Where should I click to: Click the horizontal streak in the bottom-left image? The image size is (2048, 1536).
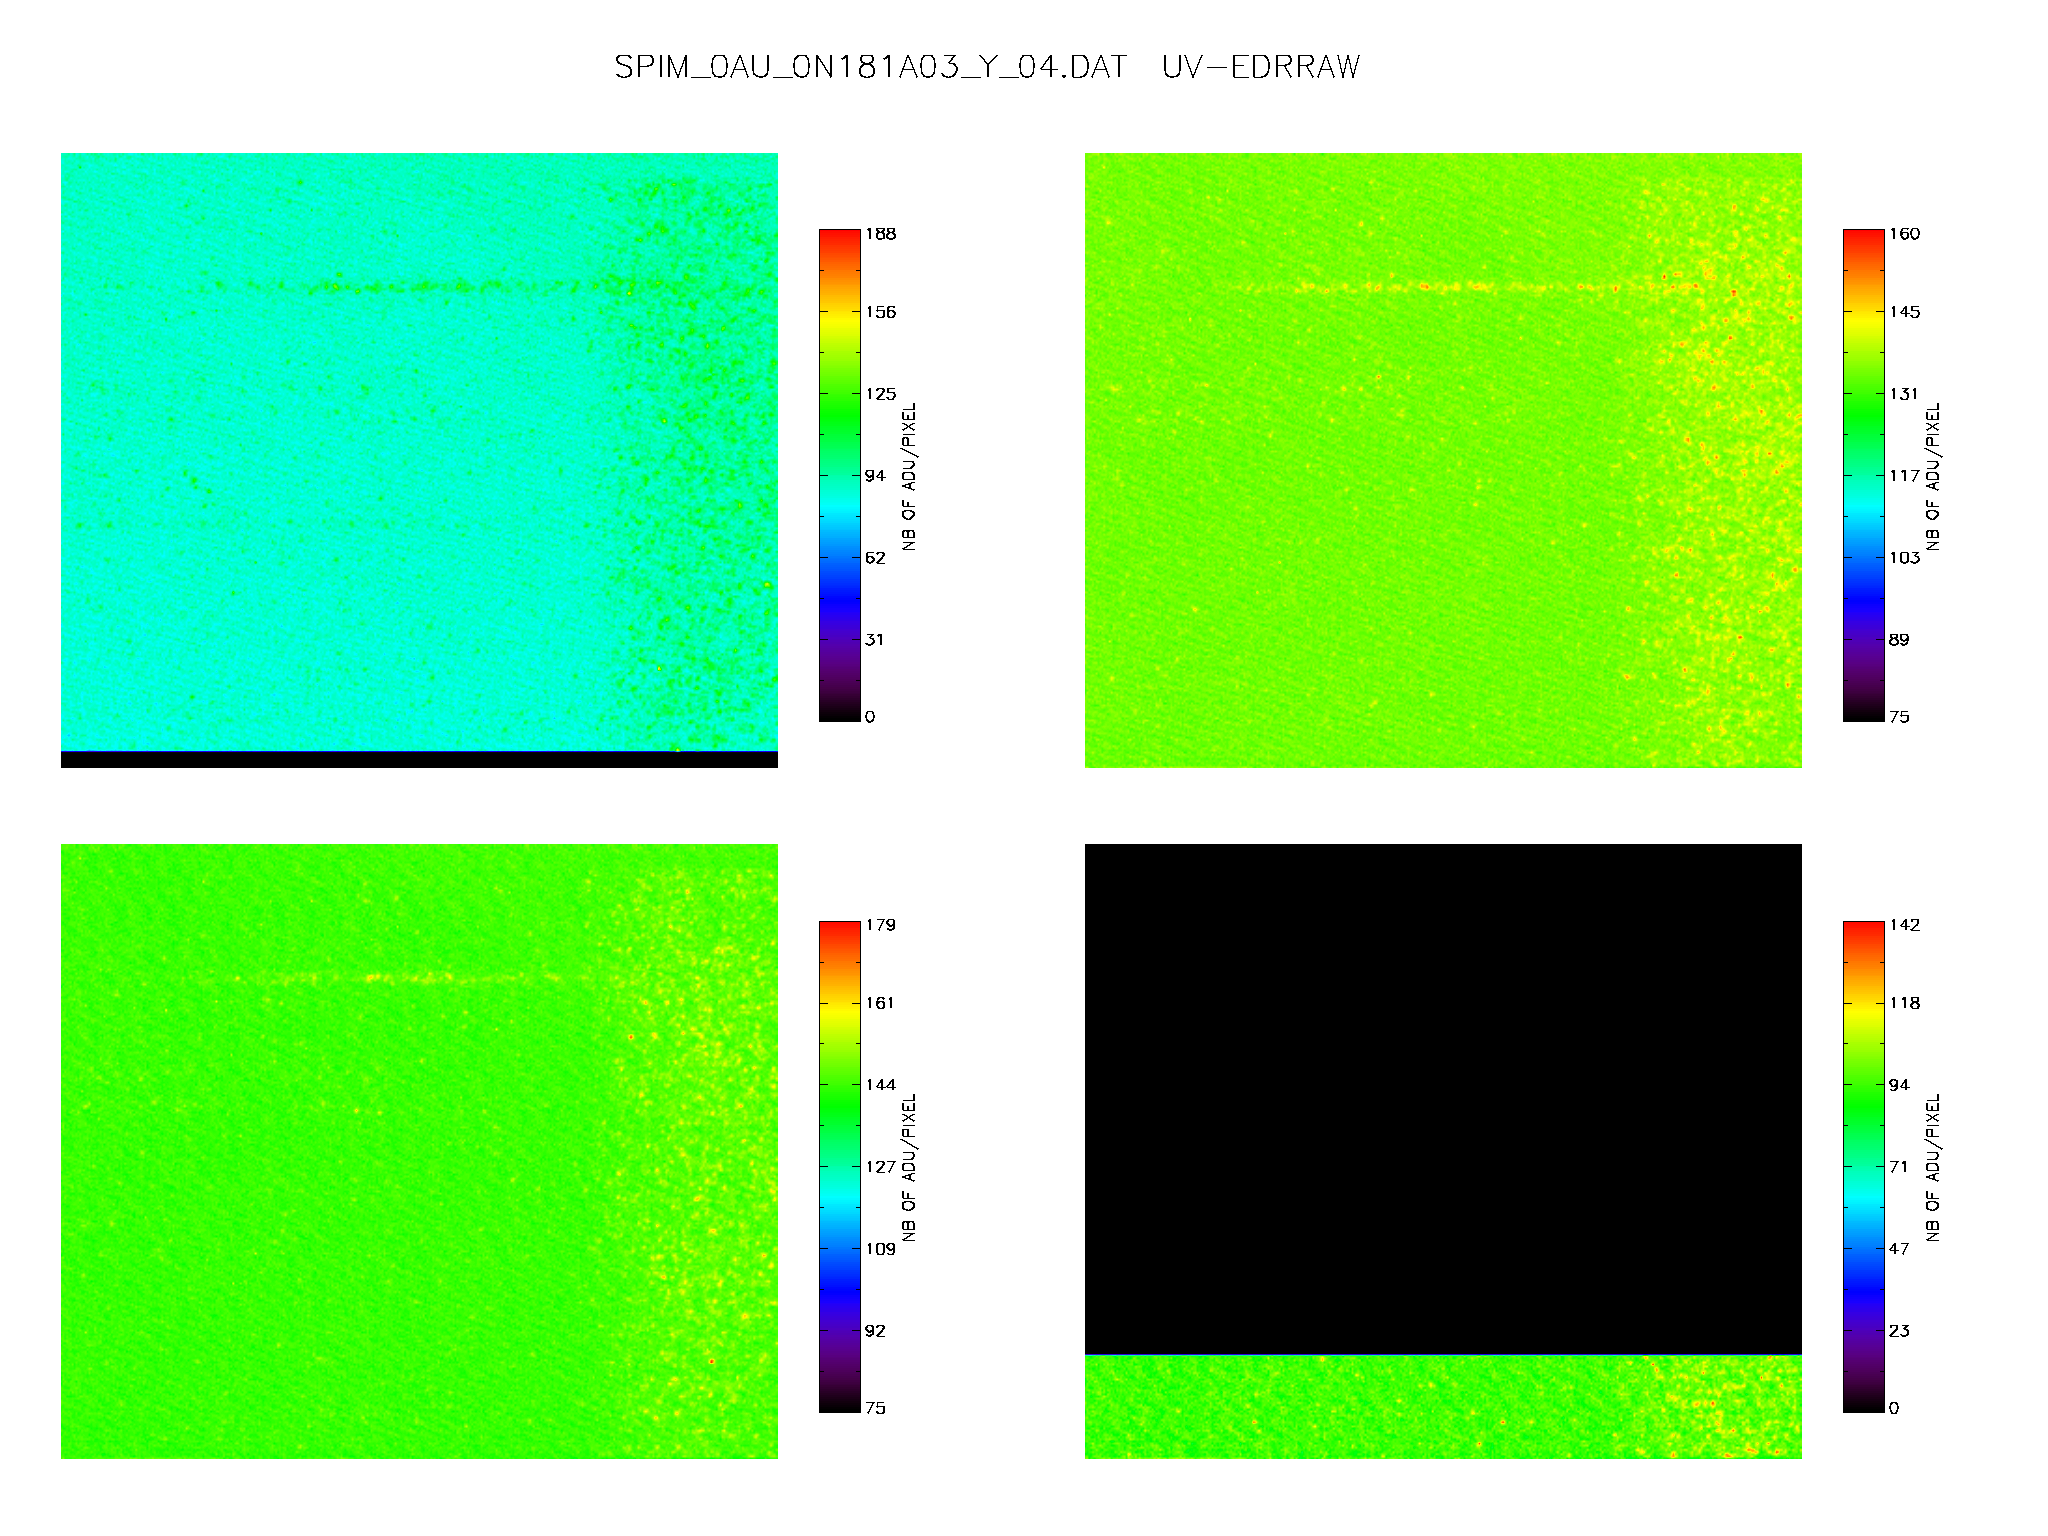click(400, 978)
